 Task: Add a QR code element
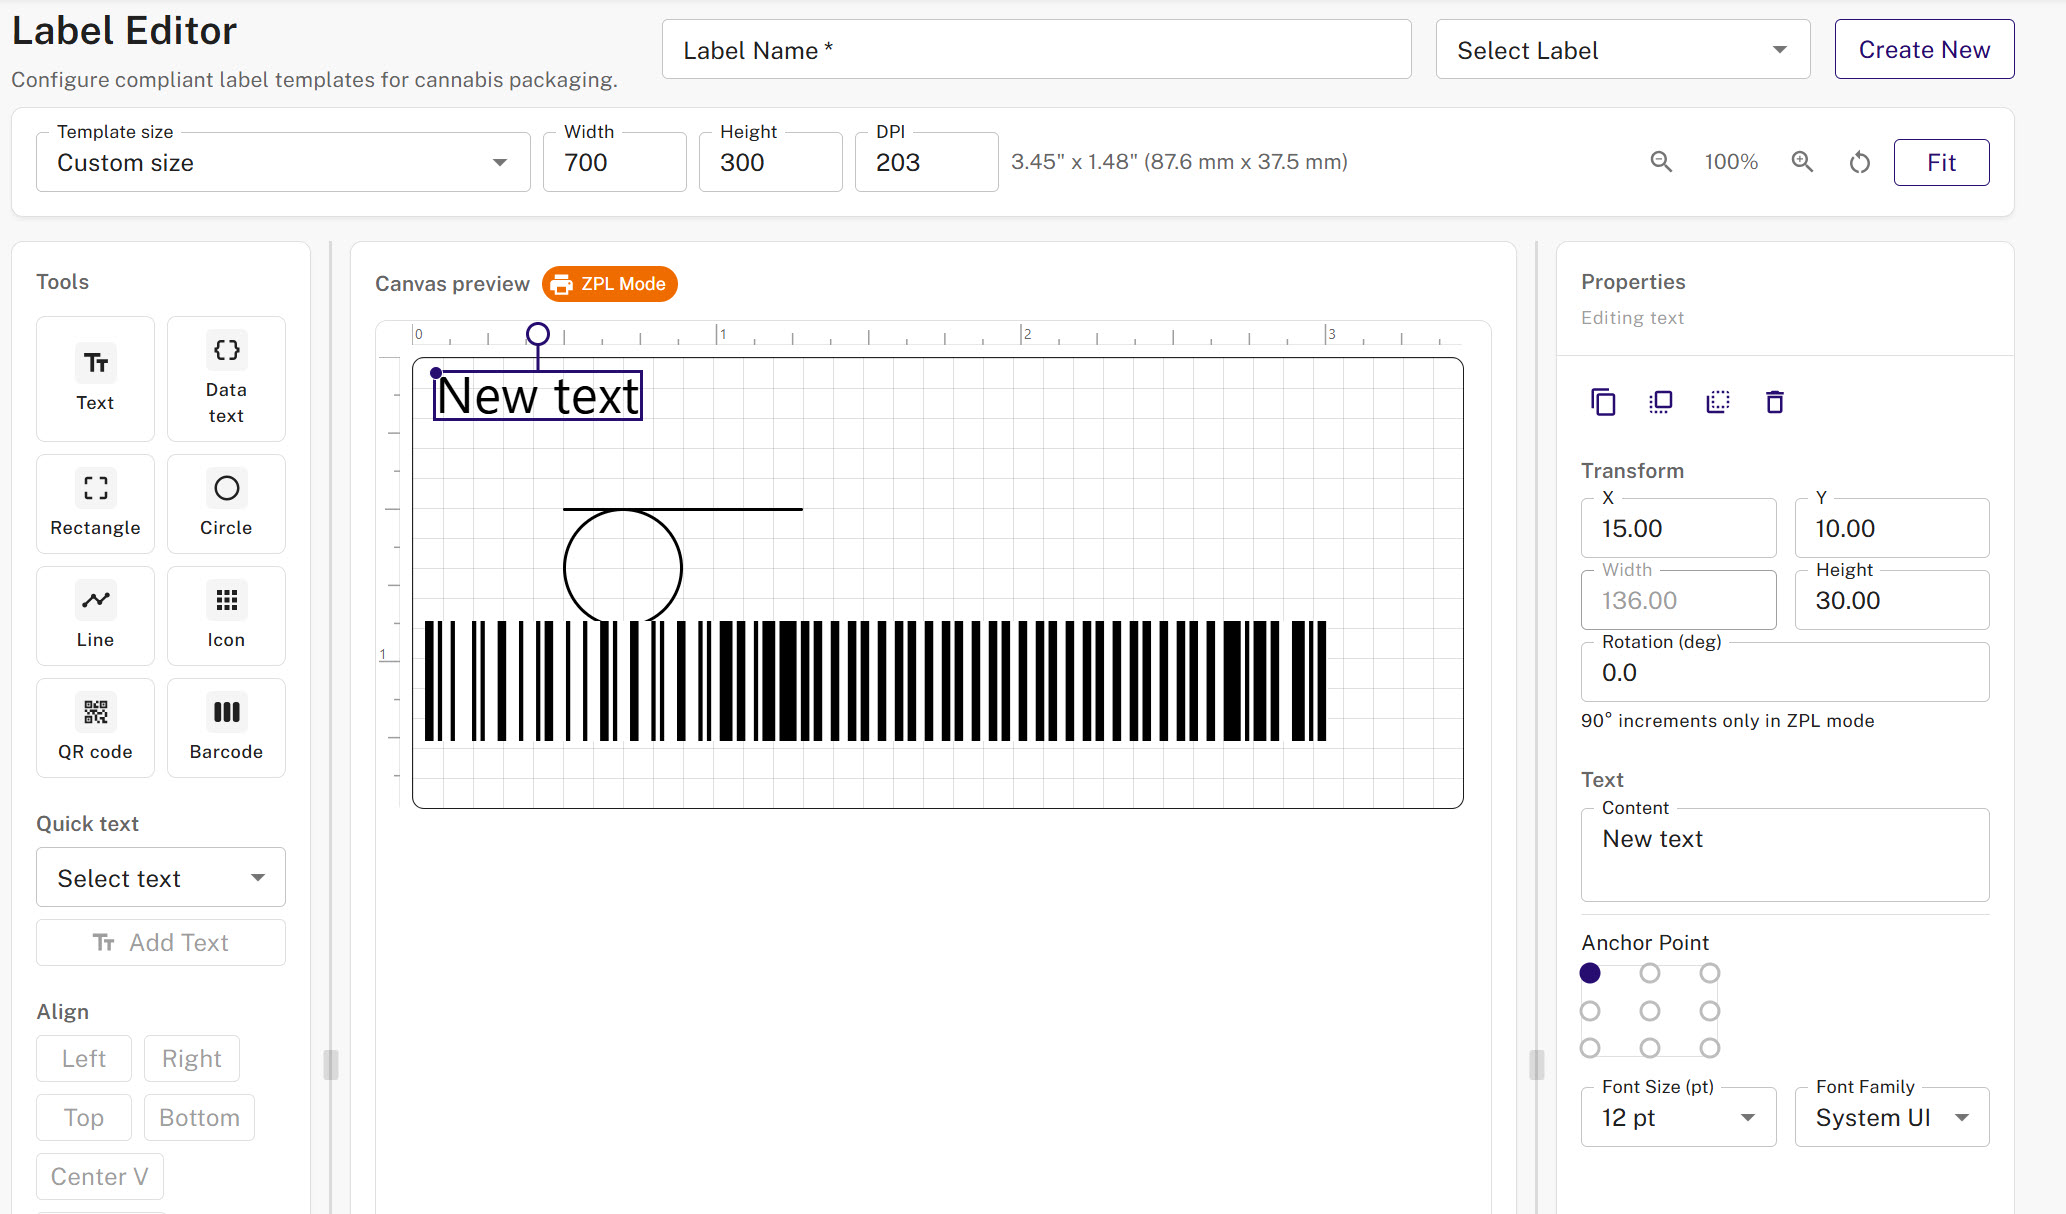95,728
